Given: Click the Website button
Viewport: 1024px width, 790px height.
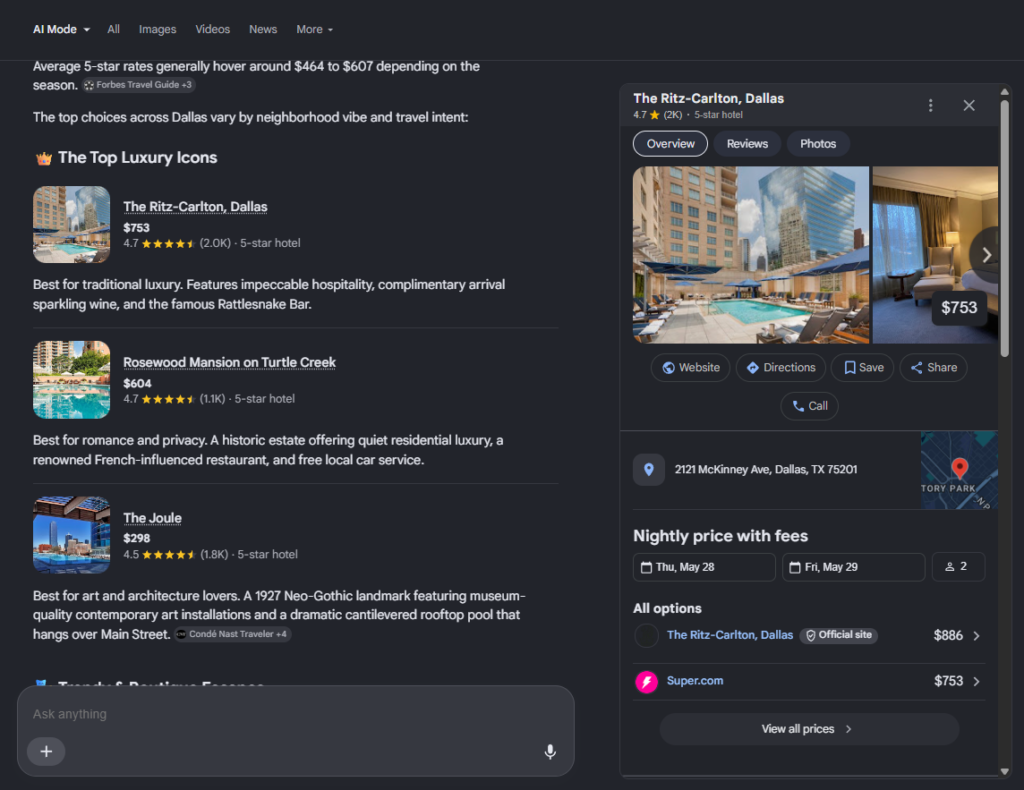Looking at the screenshot, I should pyautogui.click(x=690, y=368).
